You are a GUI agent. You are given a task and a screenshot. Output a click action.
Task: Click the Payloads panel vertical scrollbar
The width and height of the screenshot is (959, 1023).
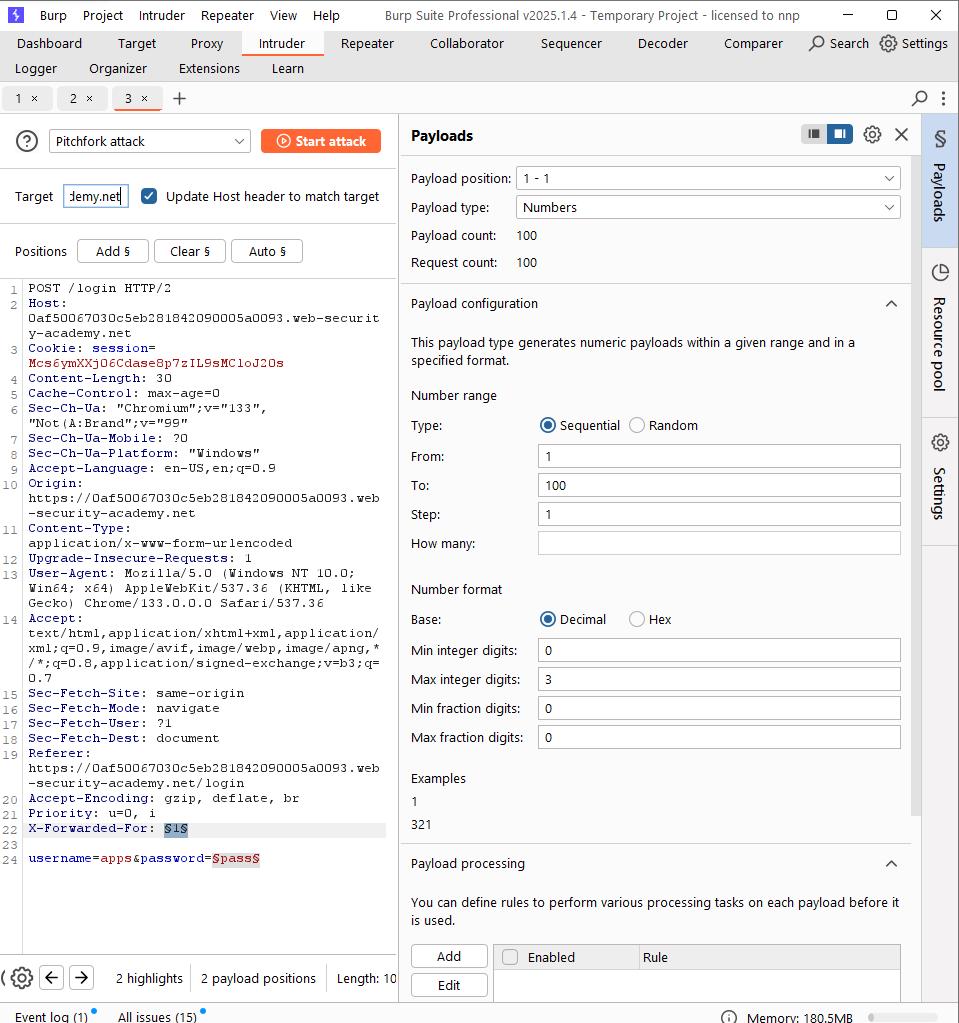click(x=916, y=484)
